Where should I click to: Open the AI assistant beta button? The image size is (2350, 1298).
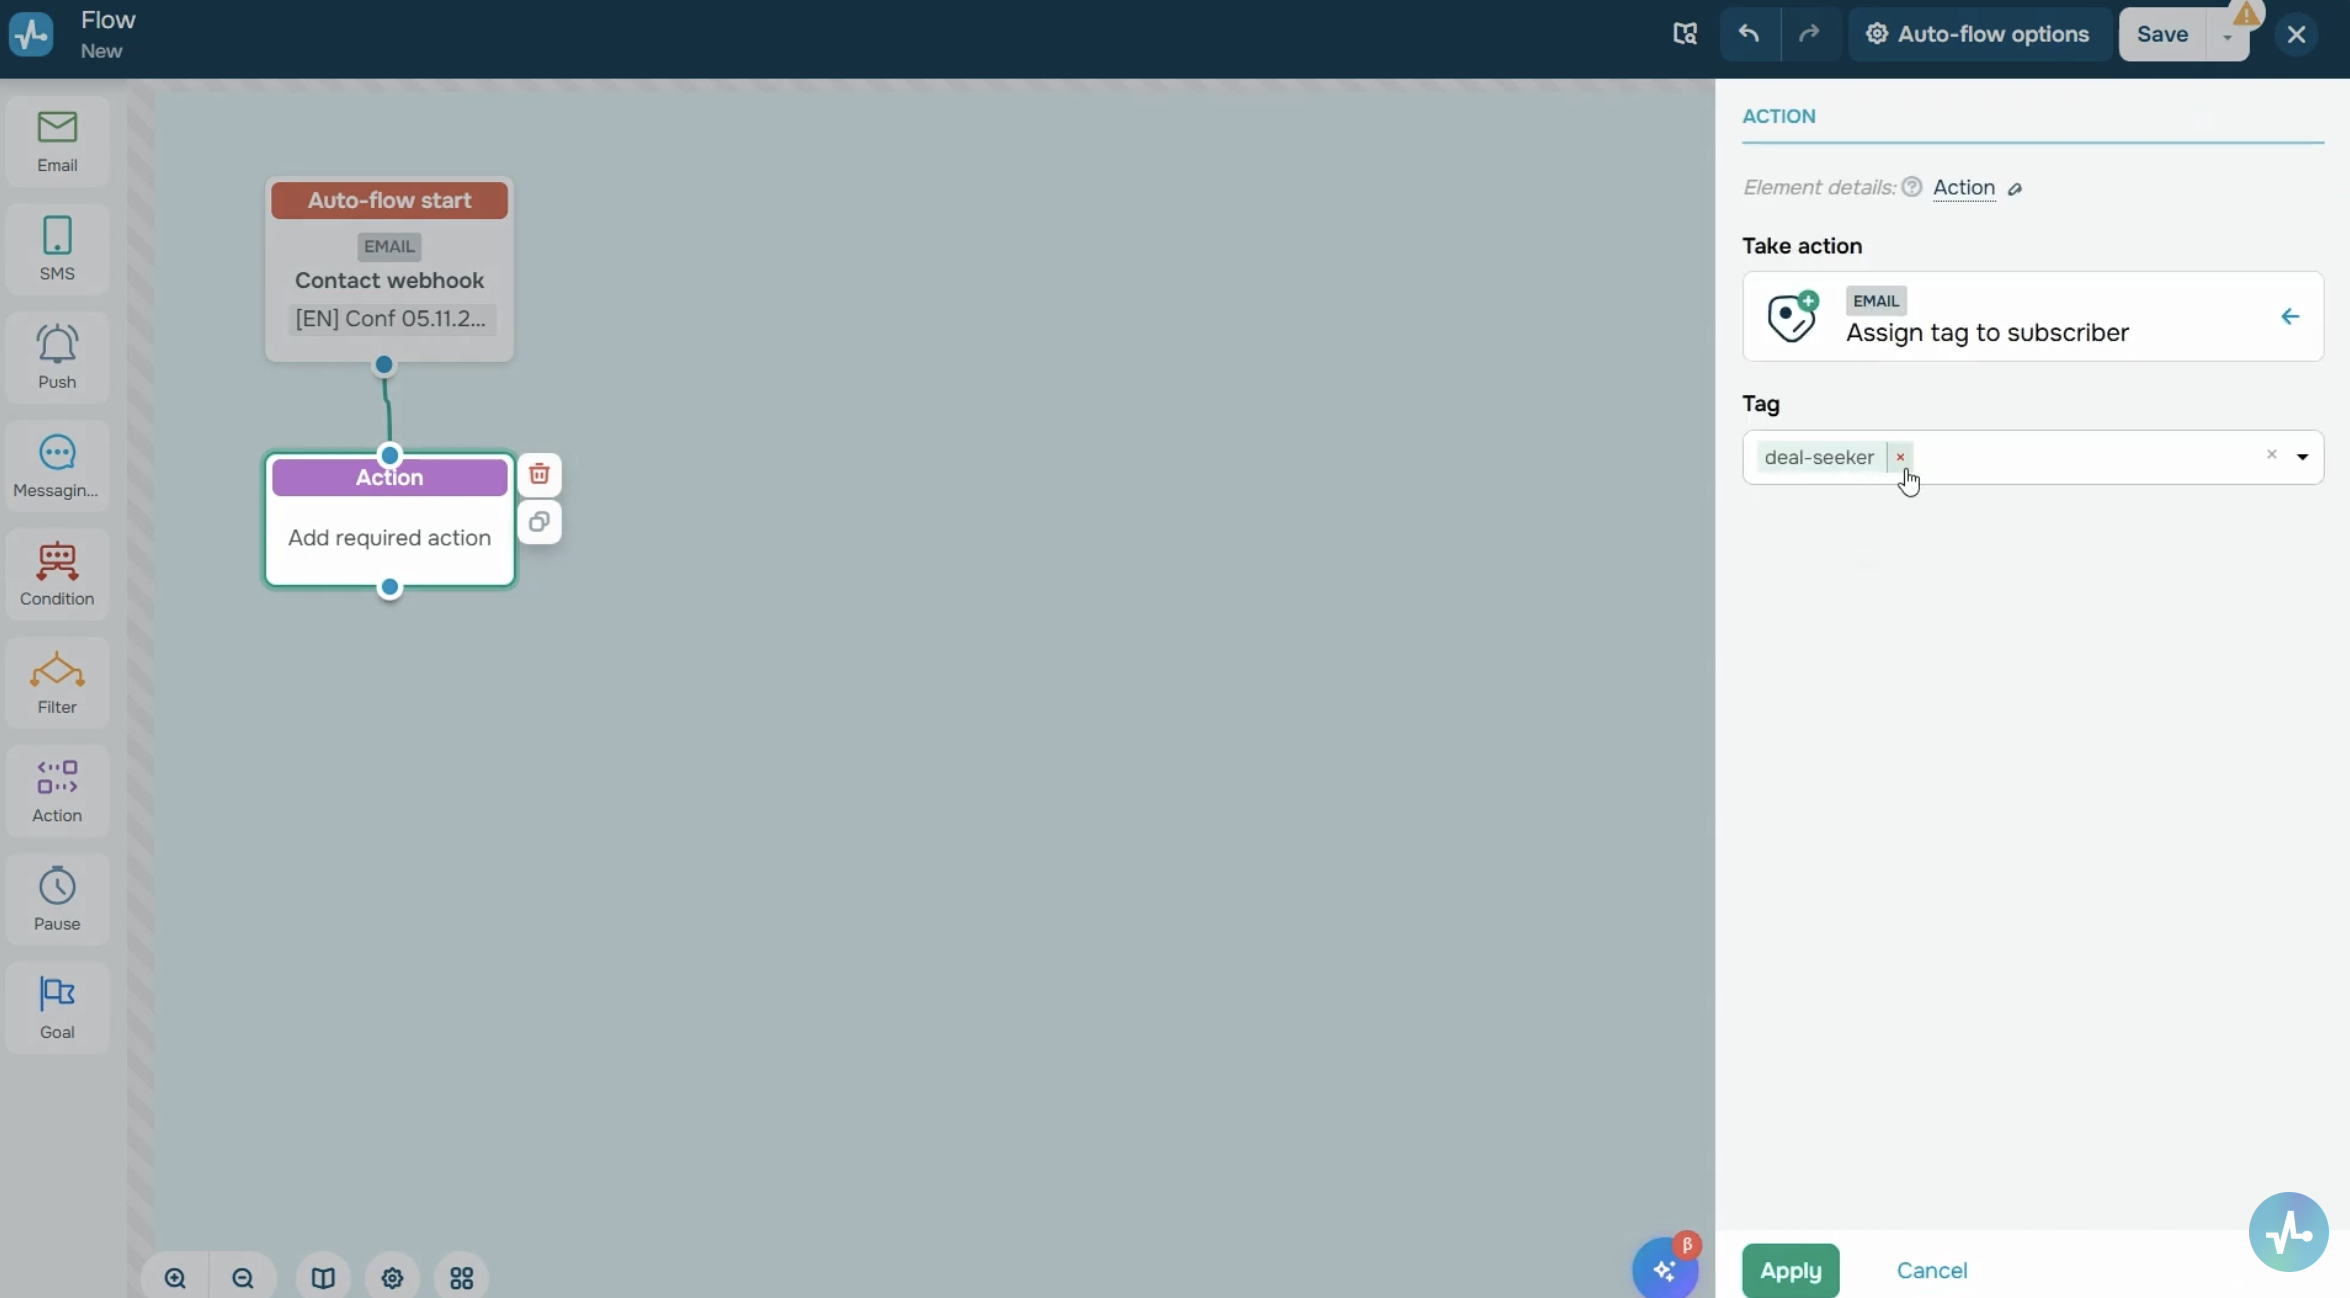(1665, 1268)
